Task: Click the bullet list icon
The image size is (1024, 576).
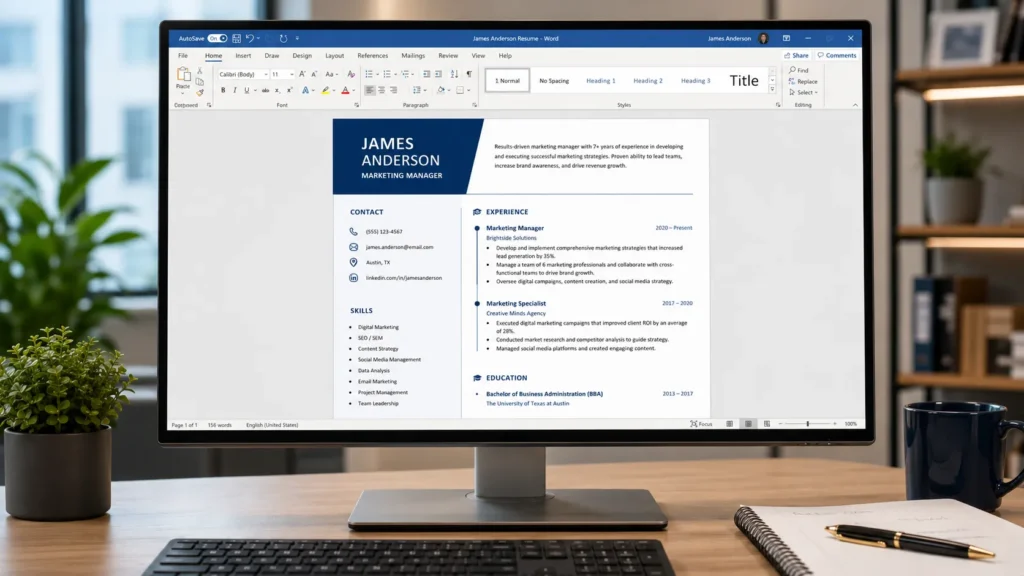Action: [x=369, y=74]
